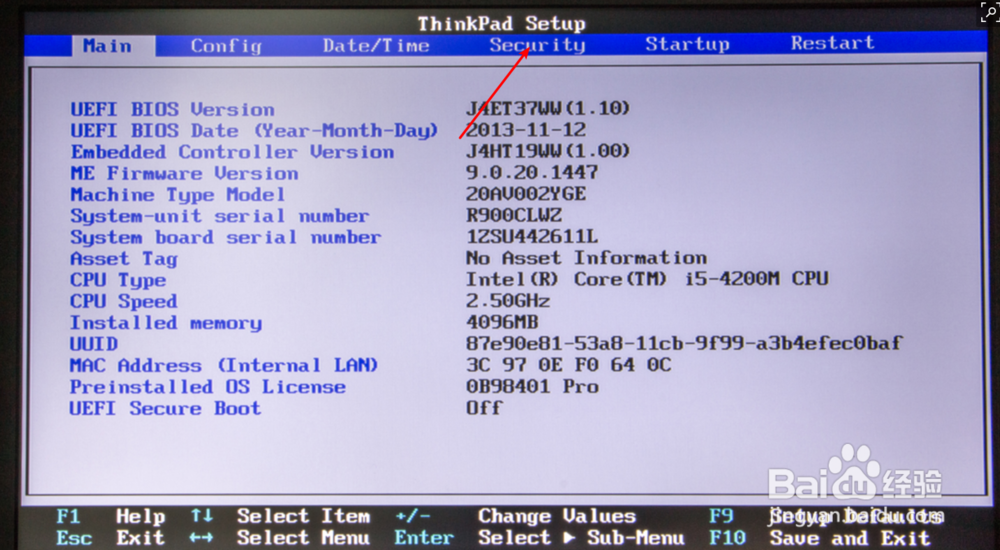Click the F1 Help hint

[111, 516]
